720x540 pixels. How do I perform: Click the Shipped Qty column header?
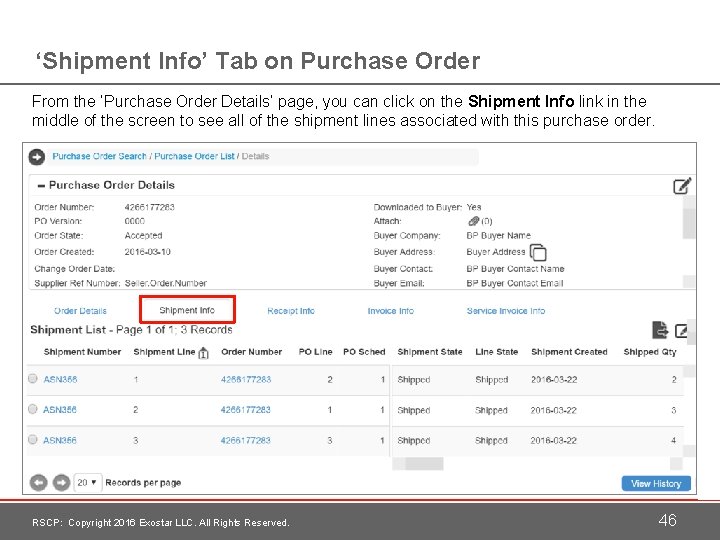[650, 352]
